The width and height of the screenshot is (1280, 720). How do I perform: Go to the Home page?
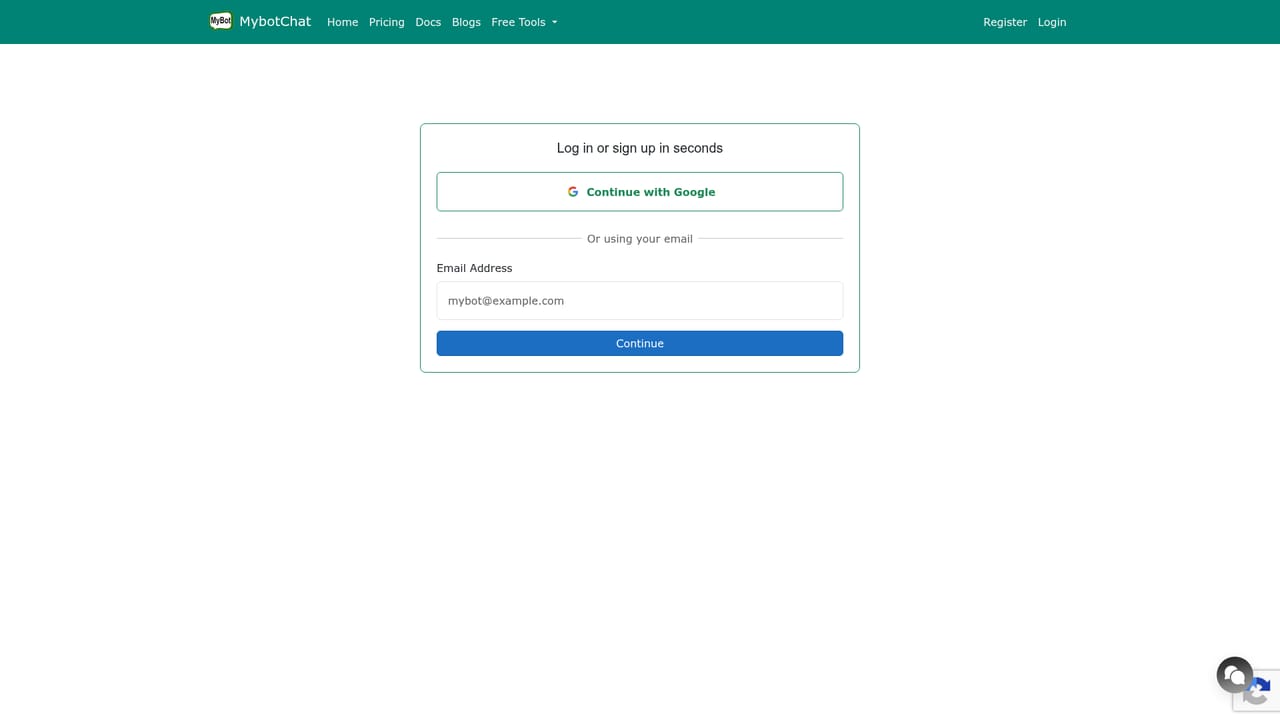(342, 22)
